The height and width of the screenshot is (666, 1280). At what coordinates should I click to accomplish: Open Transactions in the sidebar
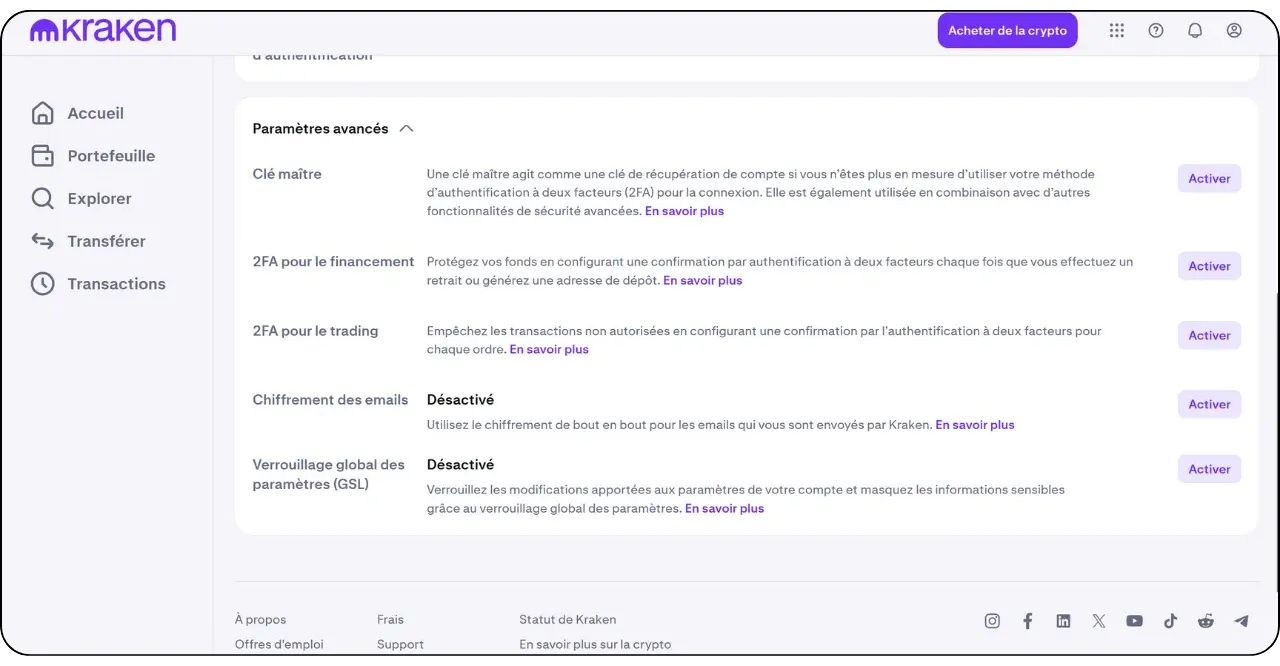pos(116,284)
